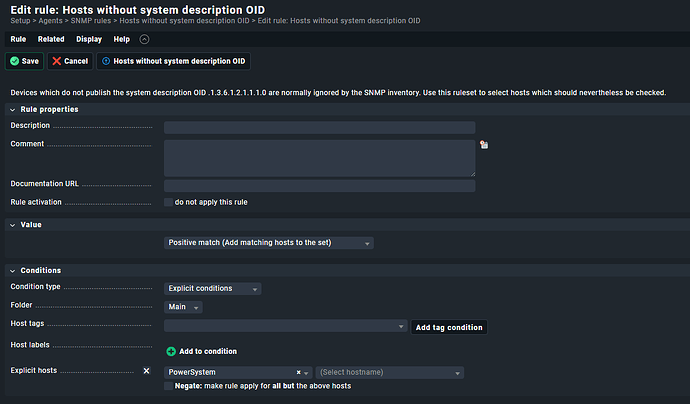Toggle the Negate explicit hosts checkbox

[168, 386]
